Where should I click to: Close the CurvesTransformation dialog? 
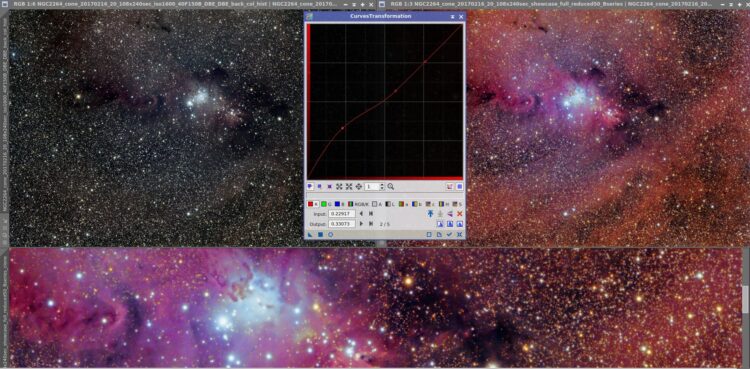point(461,16)
